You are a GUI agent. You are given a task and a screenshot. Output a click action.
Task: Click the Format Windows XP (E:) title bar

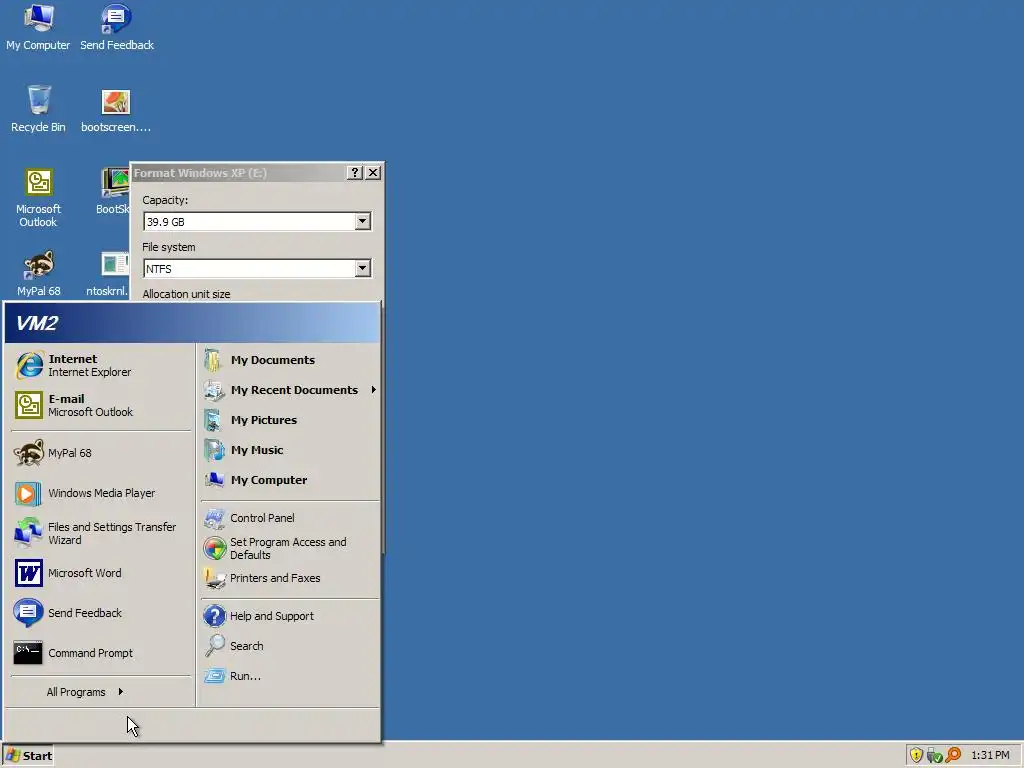pos(239,172)
